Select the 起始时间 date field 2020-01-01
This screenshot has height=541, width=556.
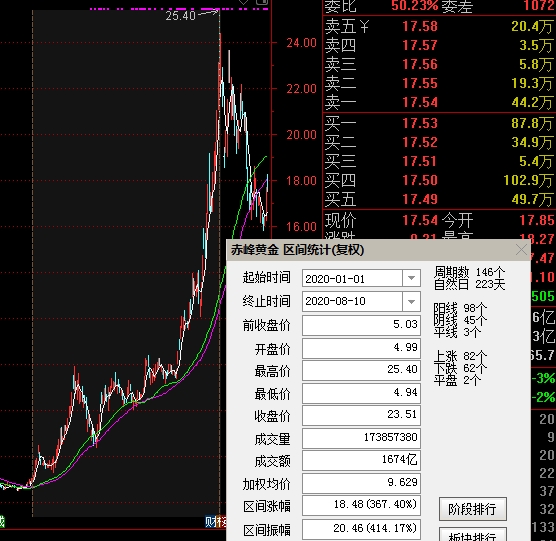pyautogui.click(x=352, y=278)
